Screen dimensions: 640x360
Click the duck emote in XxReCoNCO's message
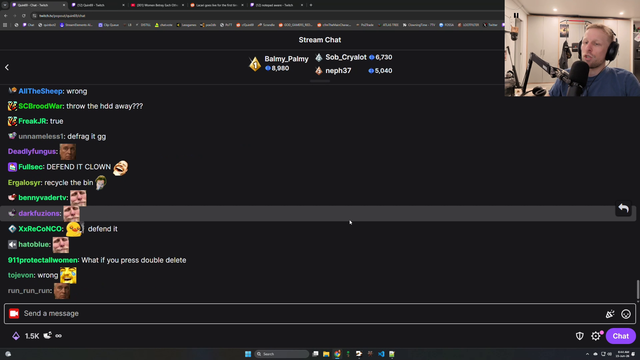pos(74,229)
